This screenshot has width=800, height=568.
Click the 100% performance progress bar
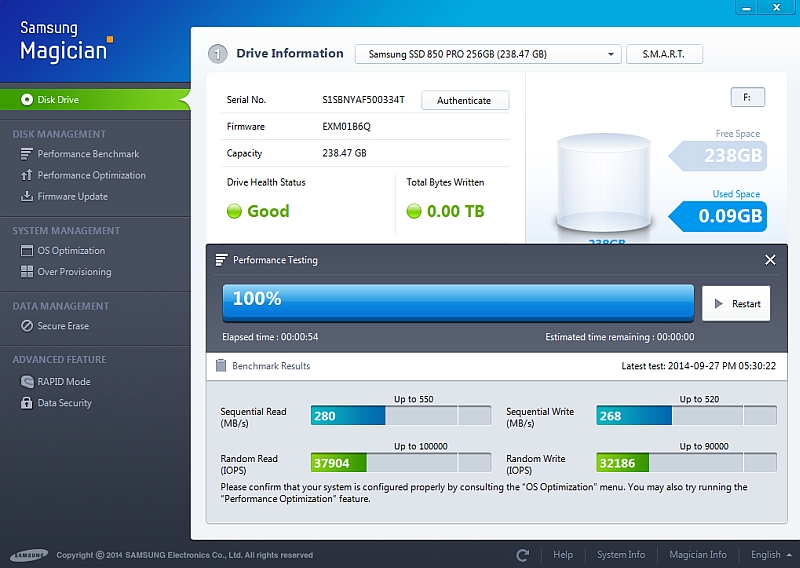click(458, 303)
